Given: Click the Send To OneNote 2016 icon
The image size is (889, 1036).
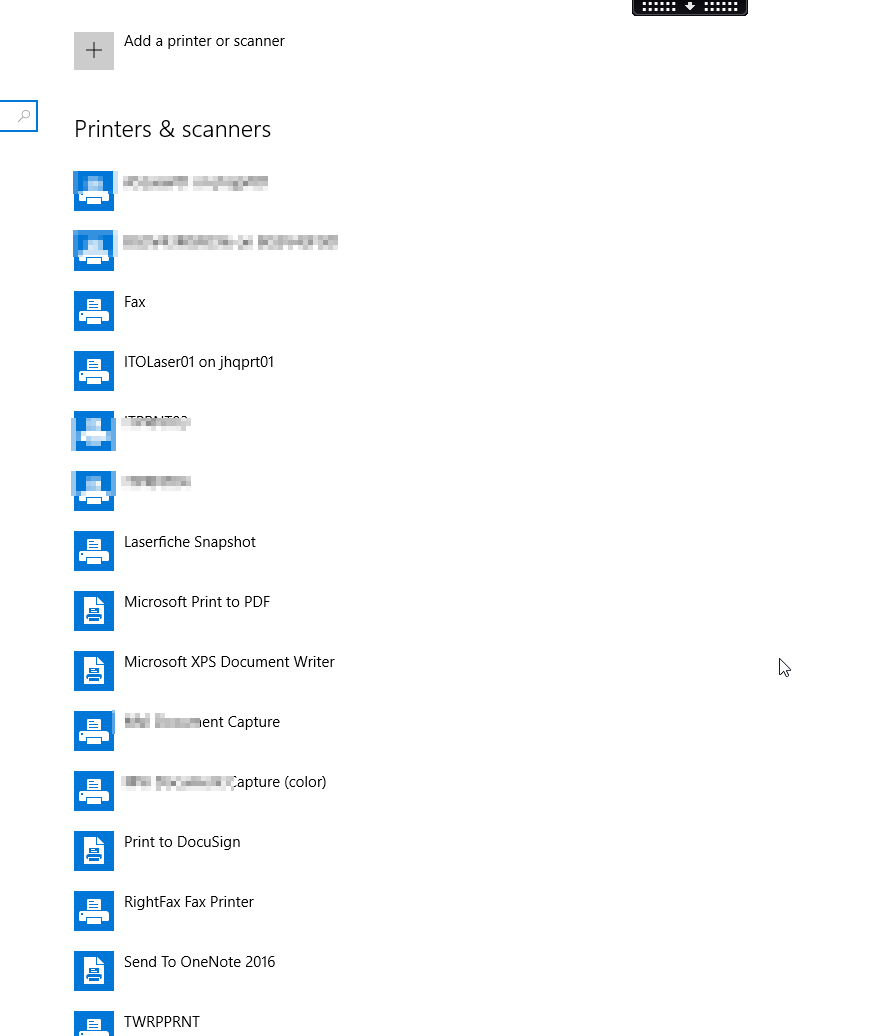Looking at the screenshot, I should pos(94,971).
